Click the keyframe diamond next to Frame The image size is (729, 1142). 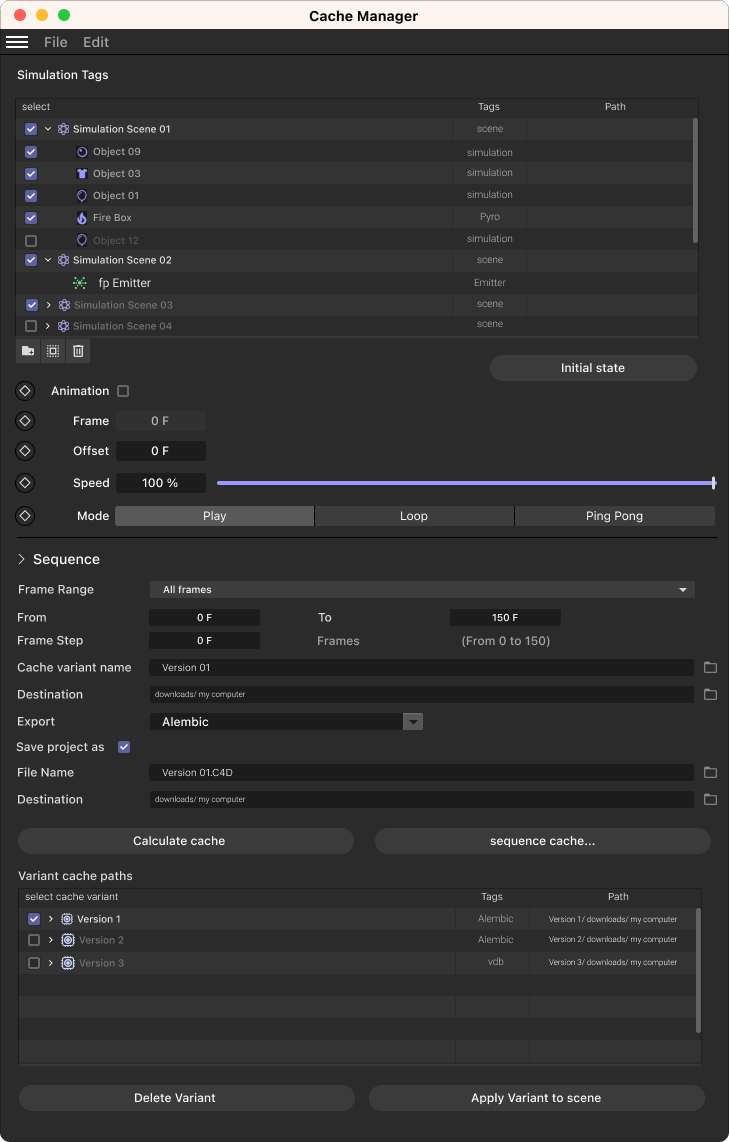pyautogui.click(x=25, y=421)
